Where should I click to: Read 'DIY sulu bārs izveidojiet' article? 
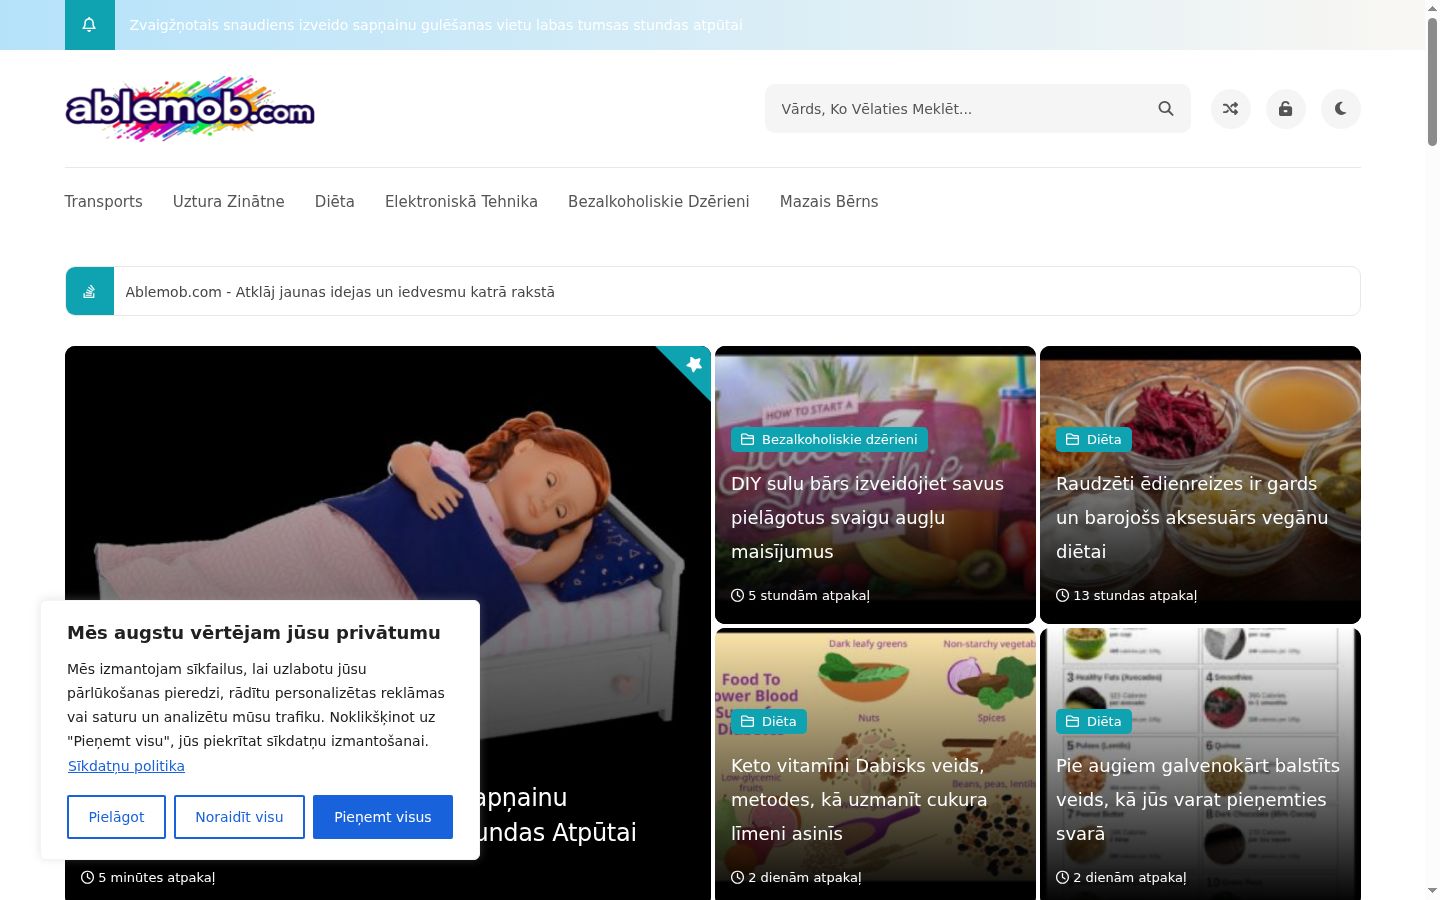(x=867, y=517)
